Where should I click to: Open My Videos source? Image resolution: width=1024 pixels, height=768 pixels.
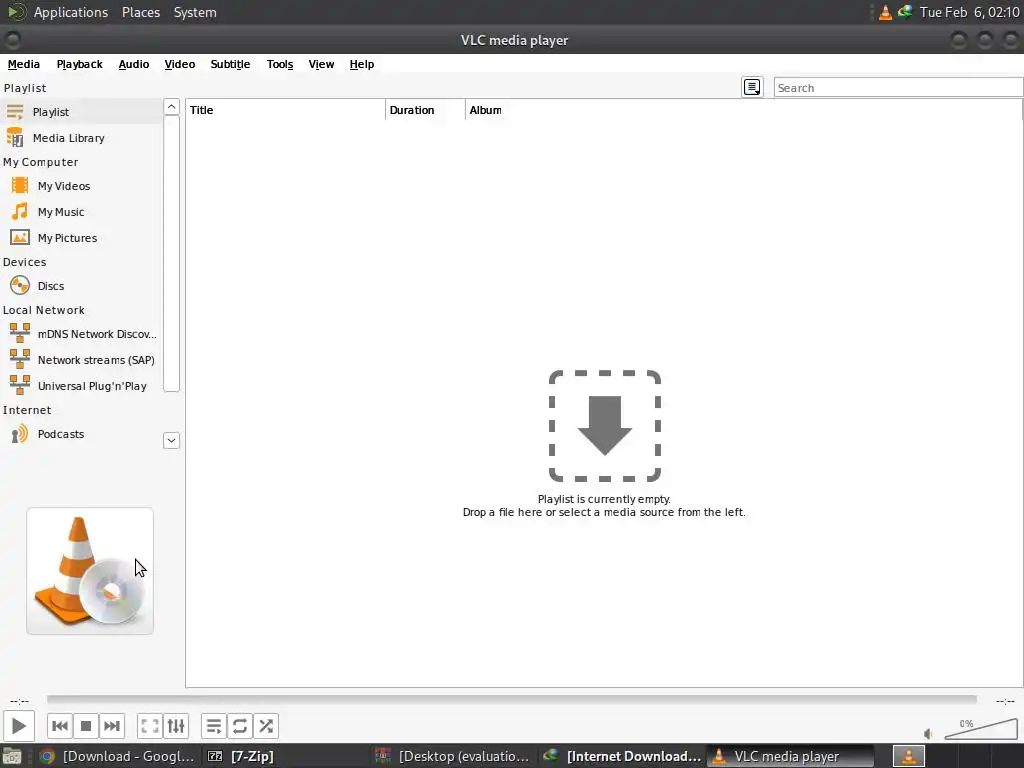(x=81, y=186)
